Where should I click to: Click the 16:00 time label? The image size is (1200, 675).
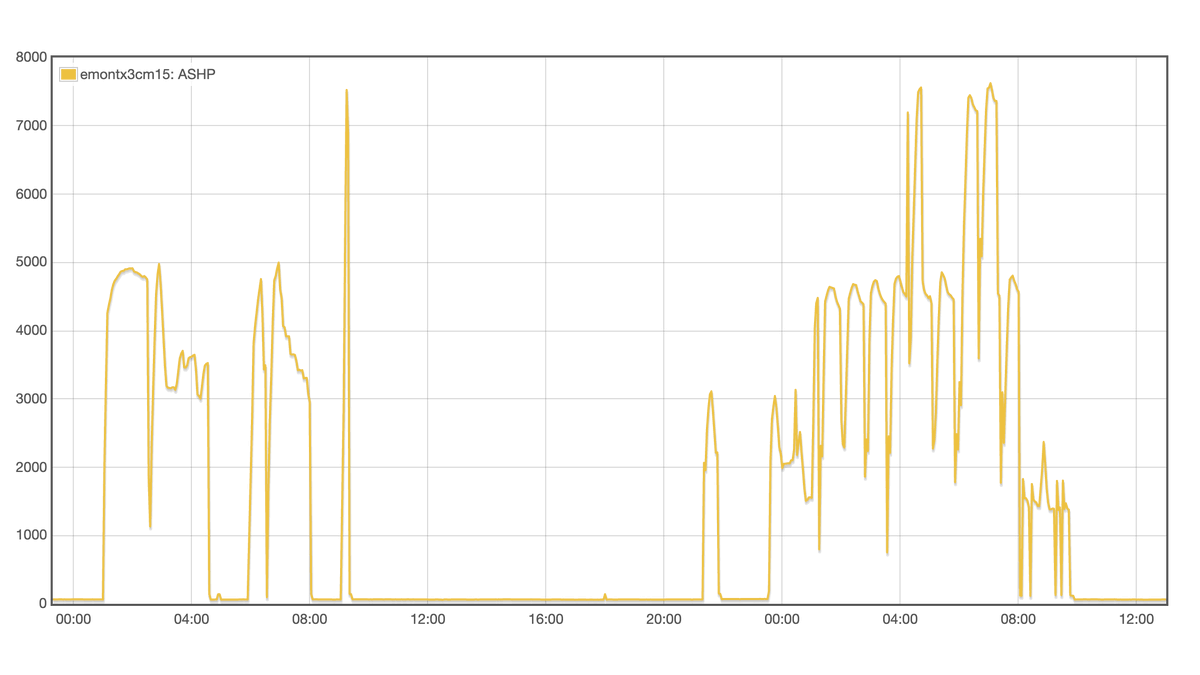coord(545,619)
